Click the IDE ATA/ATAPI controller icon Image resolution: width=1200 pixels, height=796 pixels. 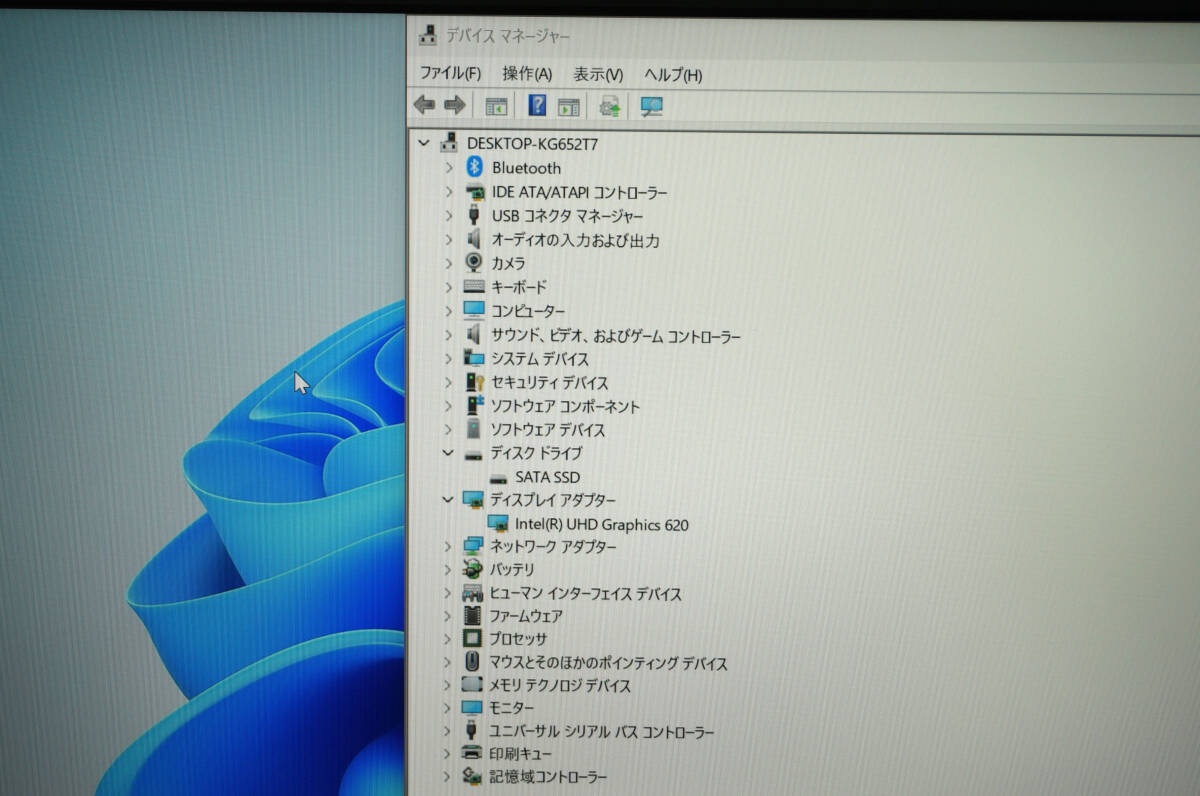[x=475, y=192]
